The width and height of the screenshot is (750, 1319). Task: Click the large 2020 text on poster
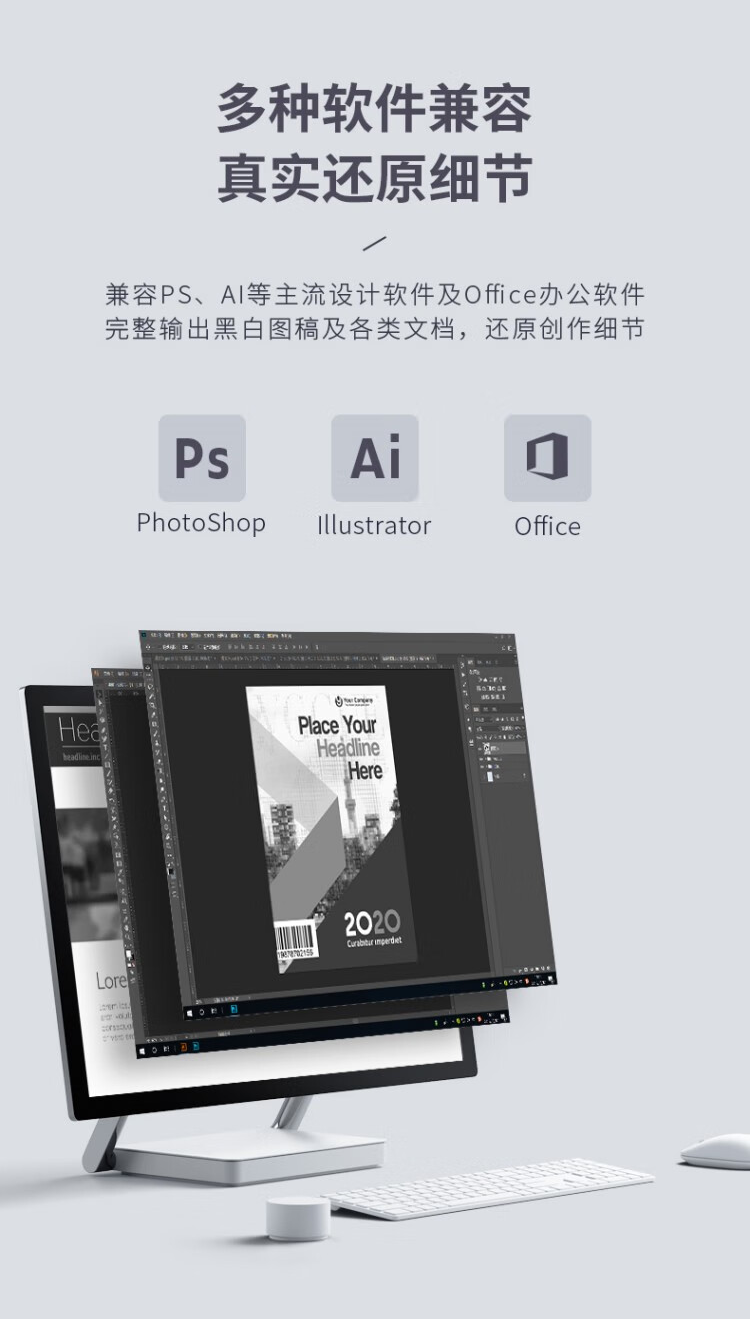[x=372, y=922]
